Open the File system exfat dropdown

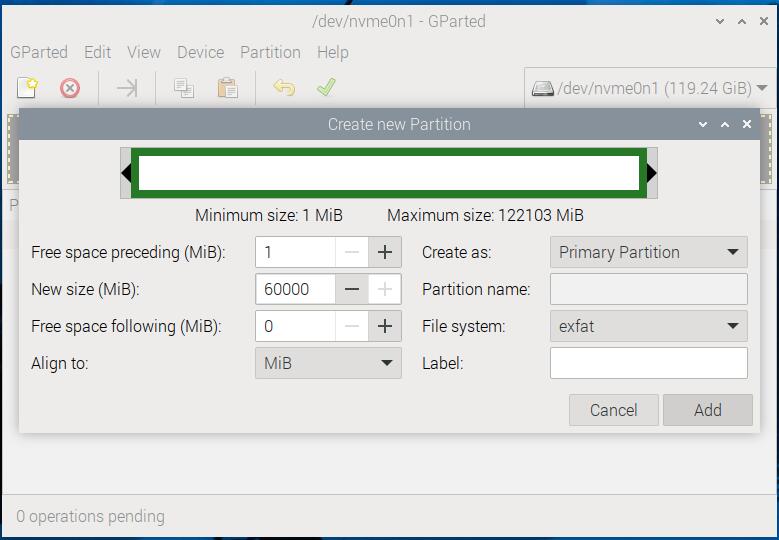tap(648, 326)
